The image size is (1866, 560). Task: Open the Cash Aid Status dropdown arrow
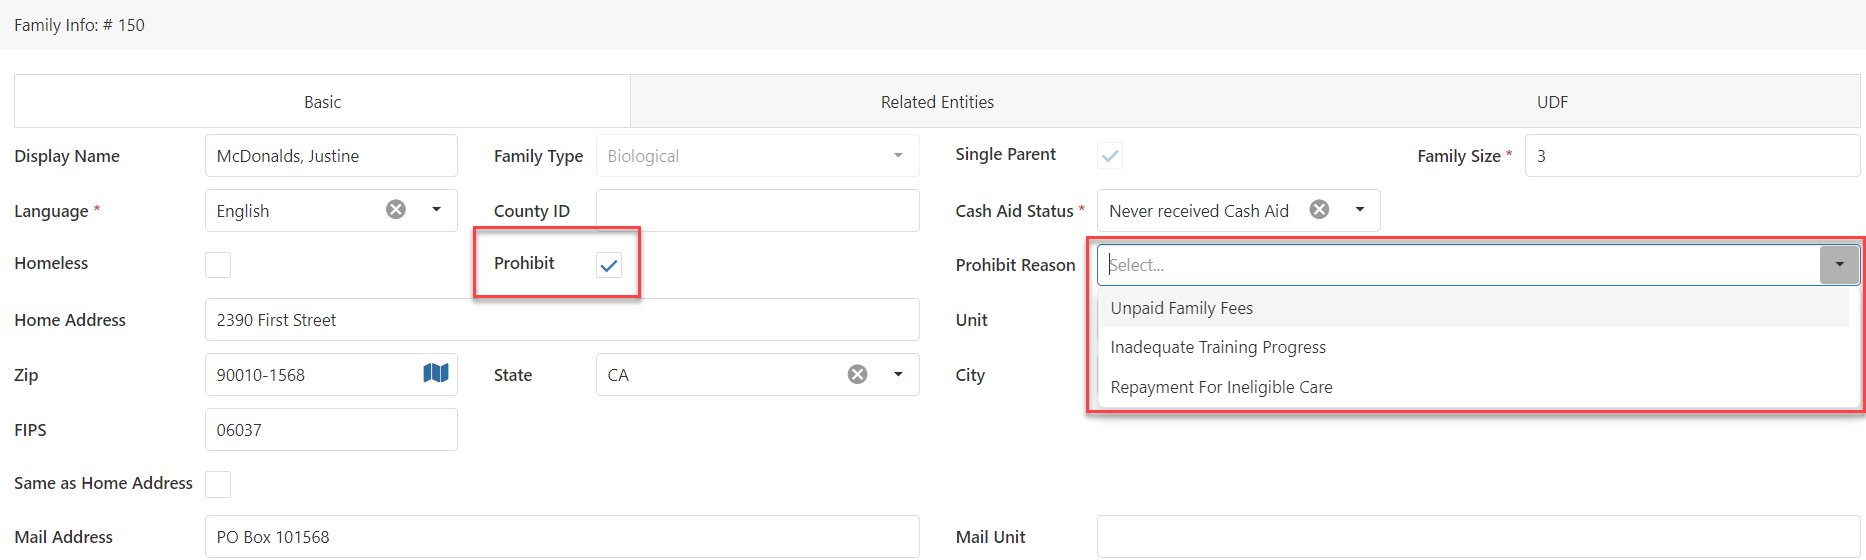click(1360, 210)
